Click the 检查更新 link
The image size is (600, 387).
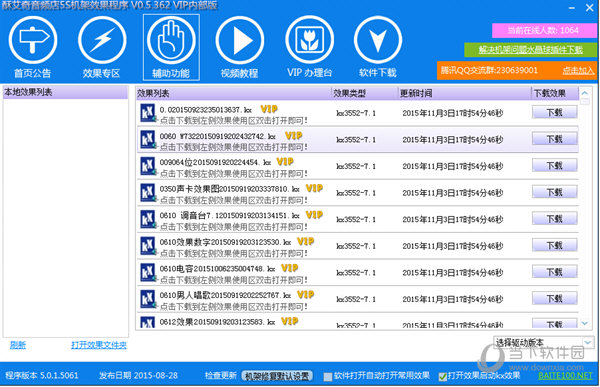220,376
